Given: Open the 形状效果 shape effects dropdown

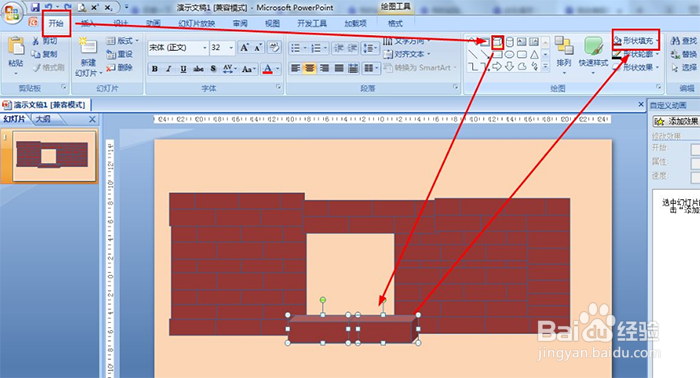Looking at the screenshot, I should click(x=636, y=67).
